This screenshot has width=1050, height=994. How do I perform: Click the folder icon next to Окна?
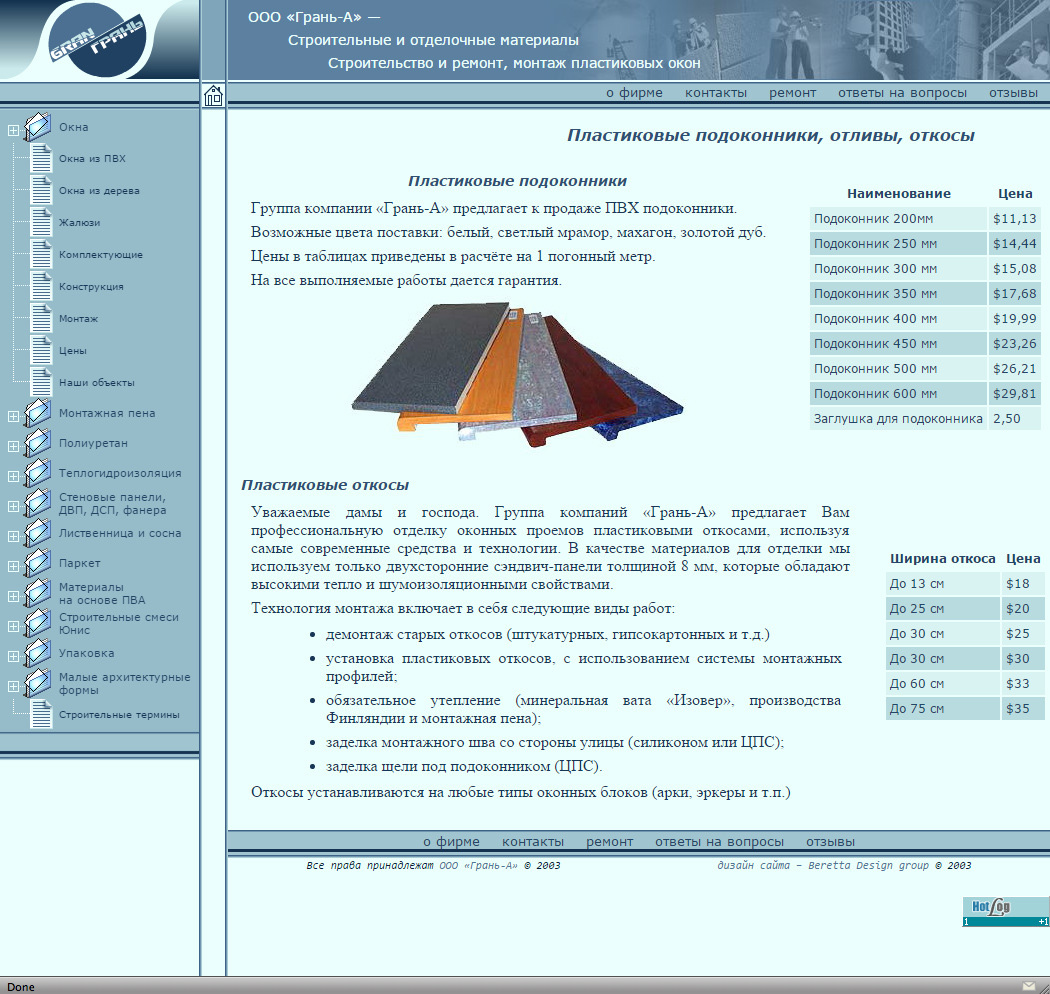coord(38,127)
